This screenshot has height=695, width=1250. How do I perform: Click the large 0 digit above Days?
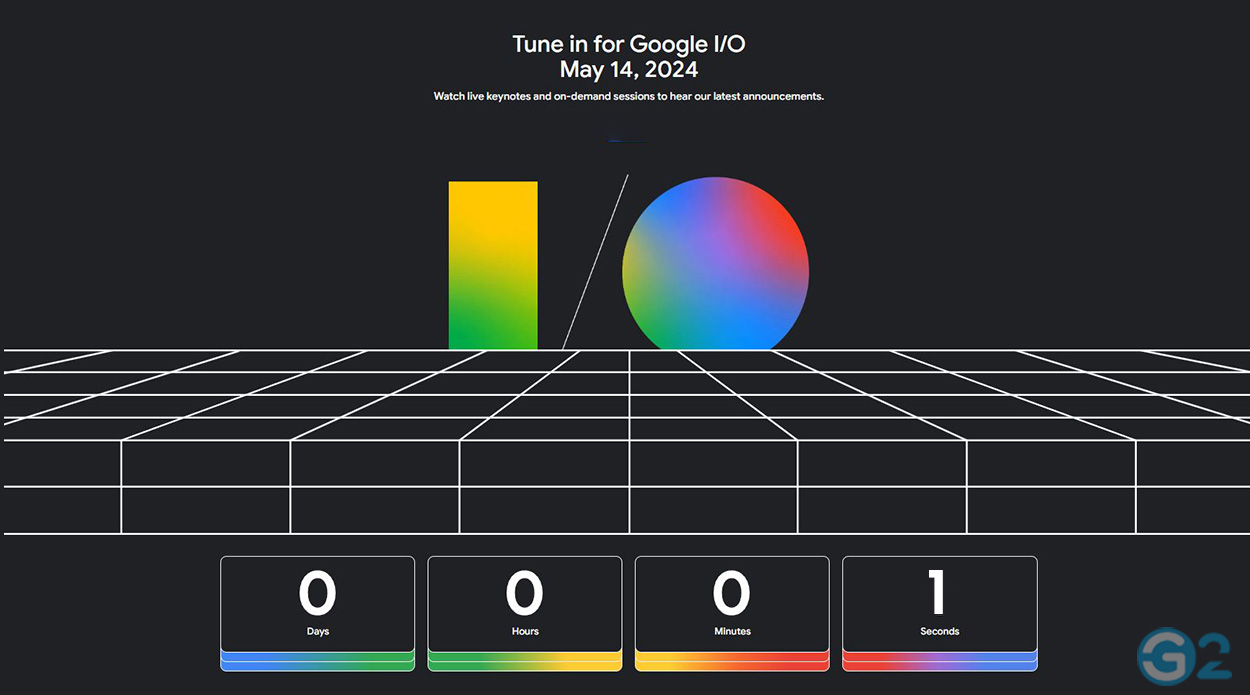[317, 593]
